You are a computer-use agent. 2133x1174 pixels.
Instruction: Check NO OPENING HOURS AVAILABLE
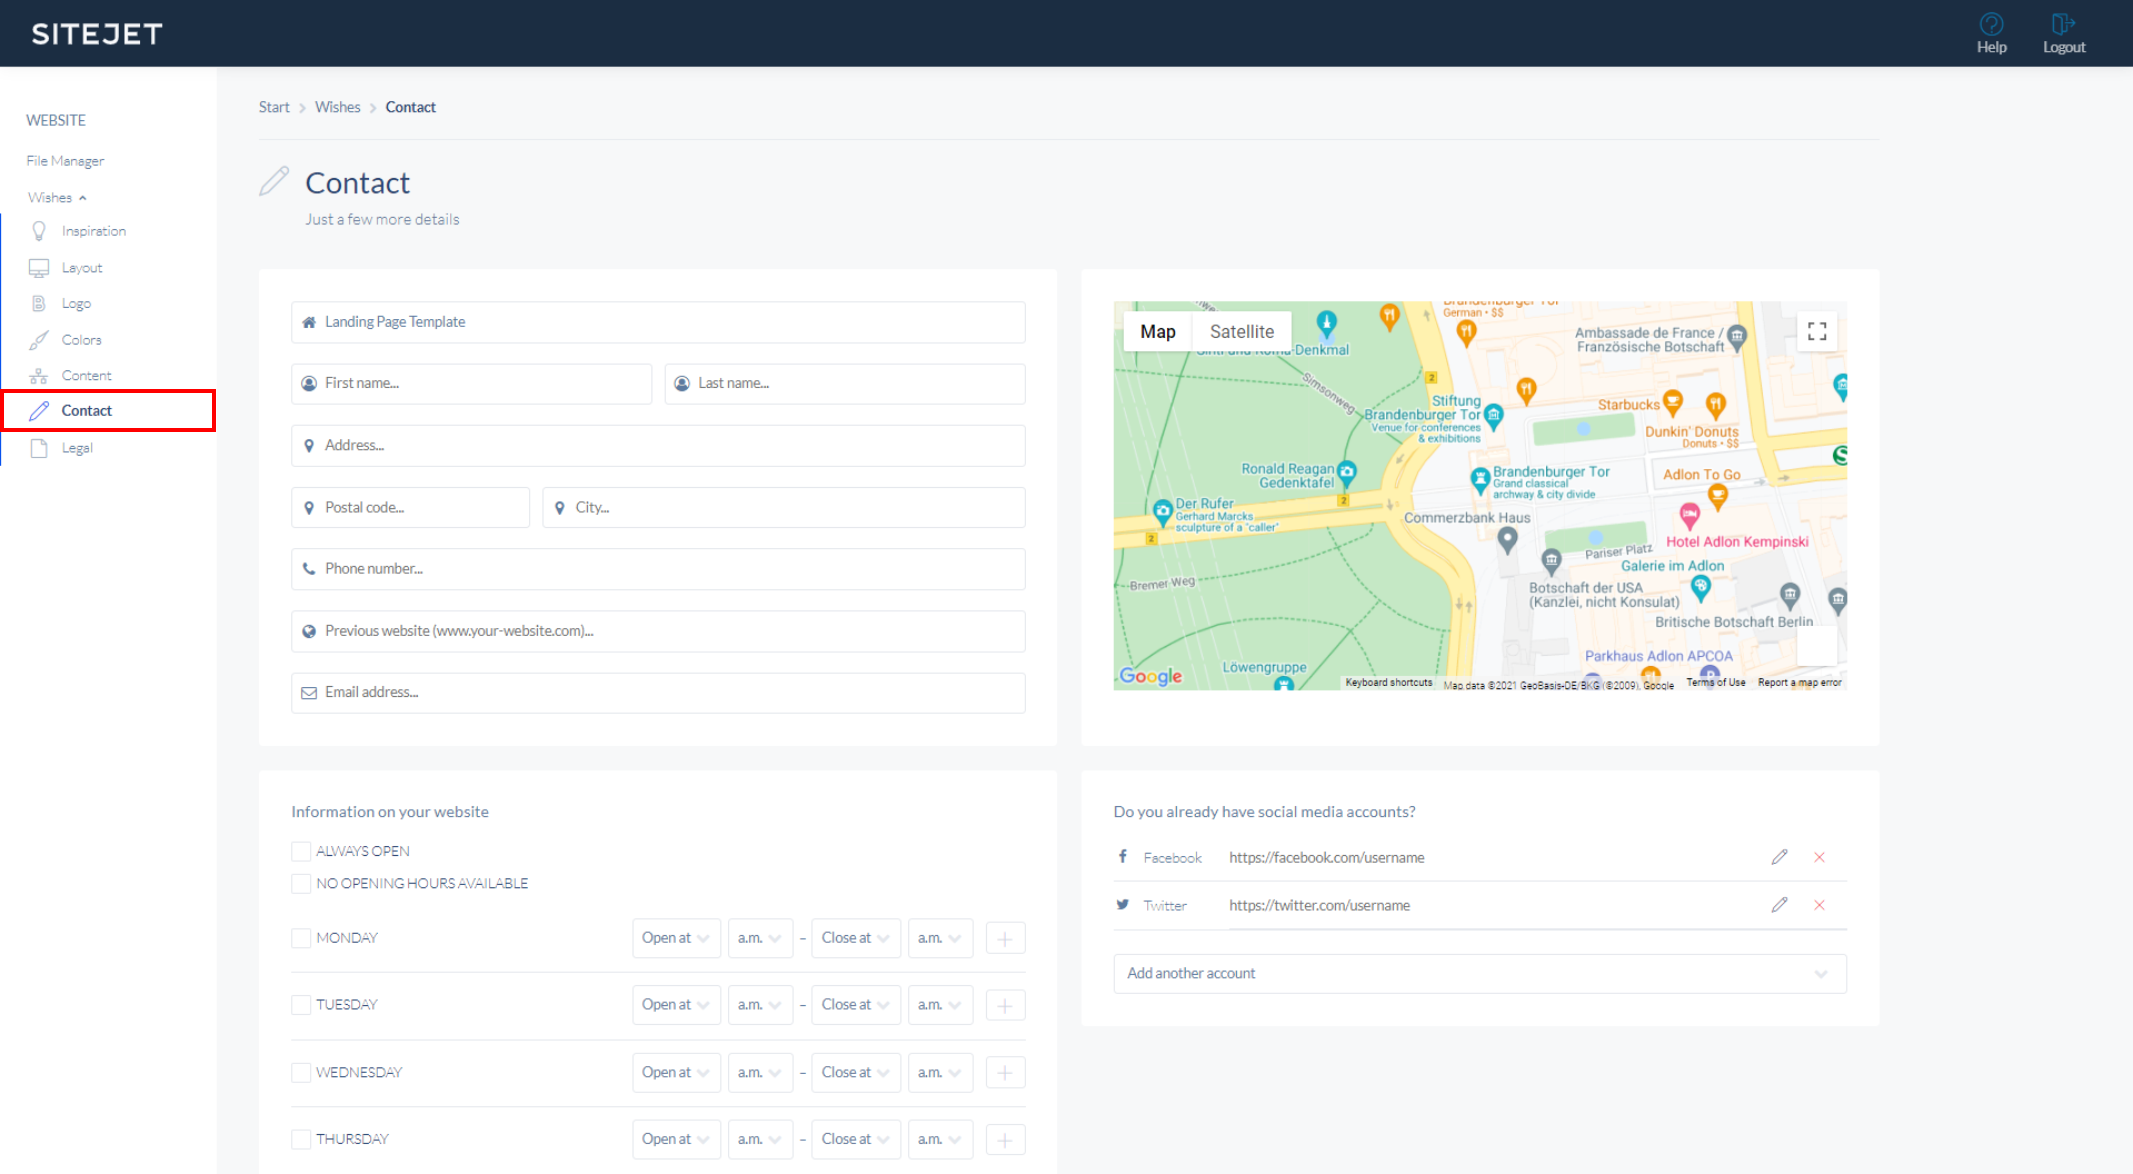pos(301,883)
